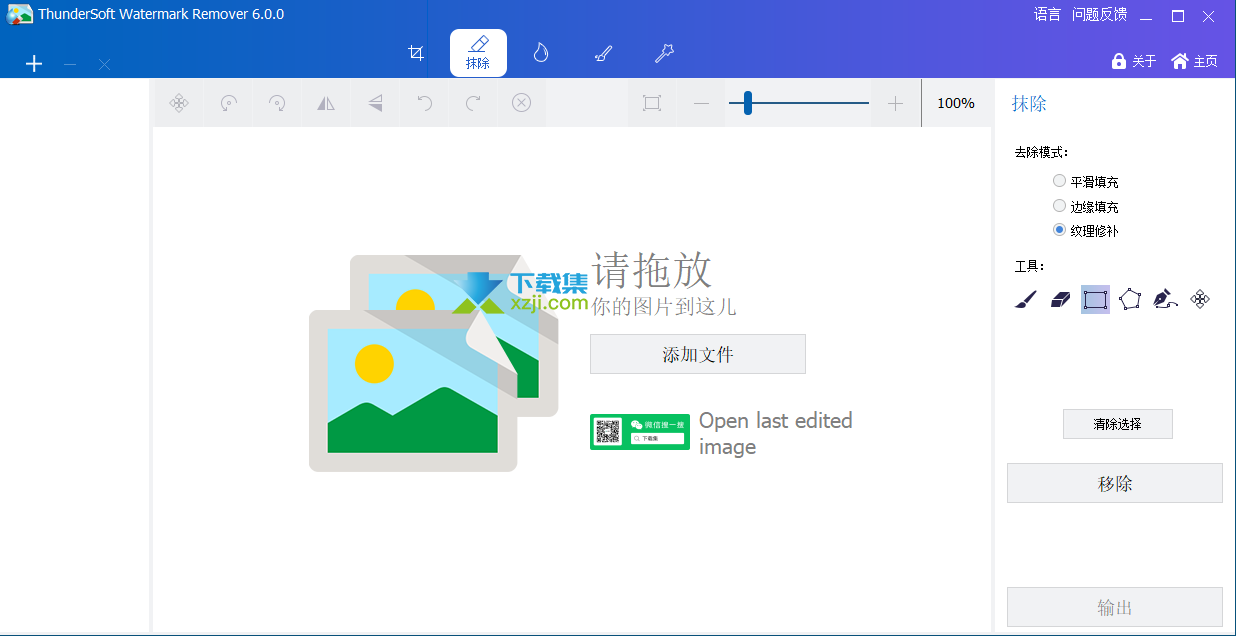
Task: Open last edited image link
Action: point(776,433)
